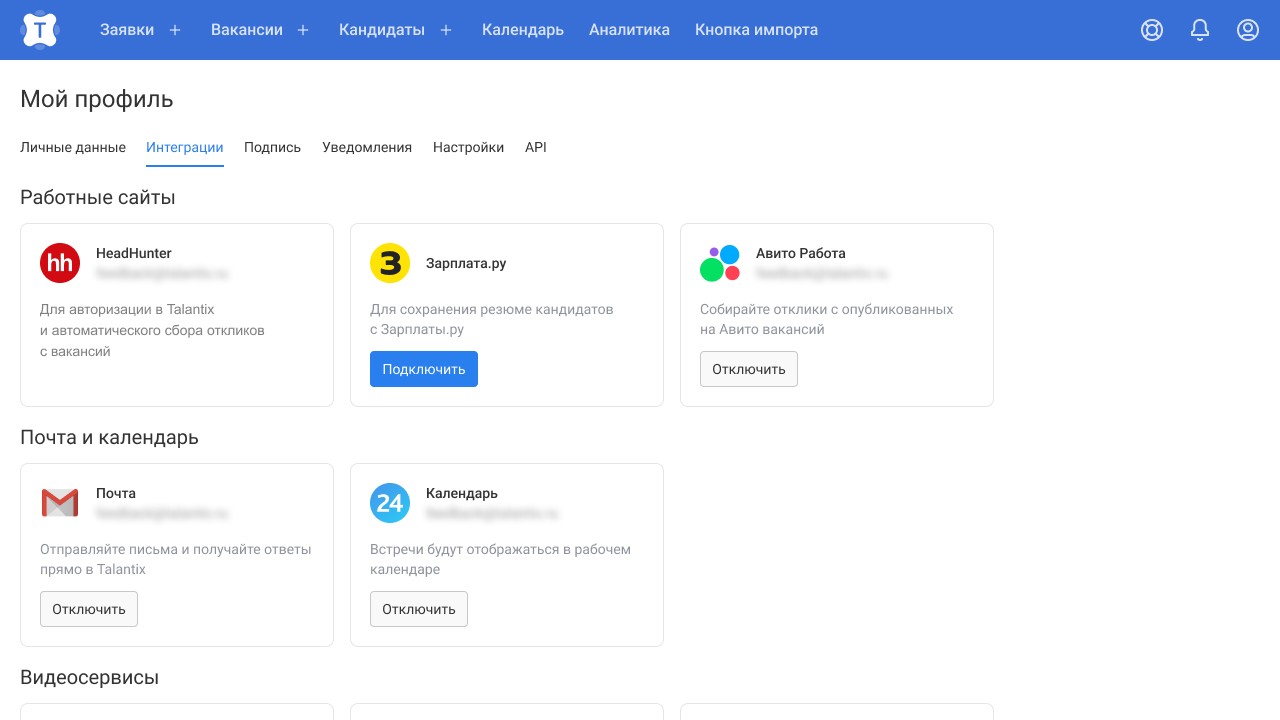Open Аналитика in top navigation
The image size is (1280, 720).
click(x=629, y=30)
